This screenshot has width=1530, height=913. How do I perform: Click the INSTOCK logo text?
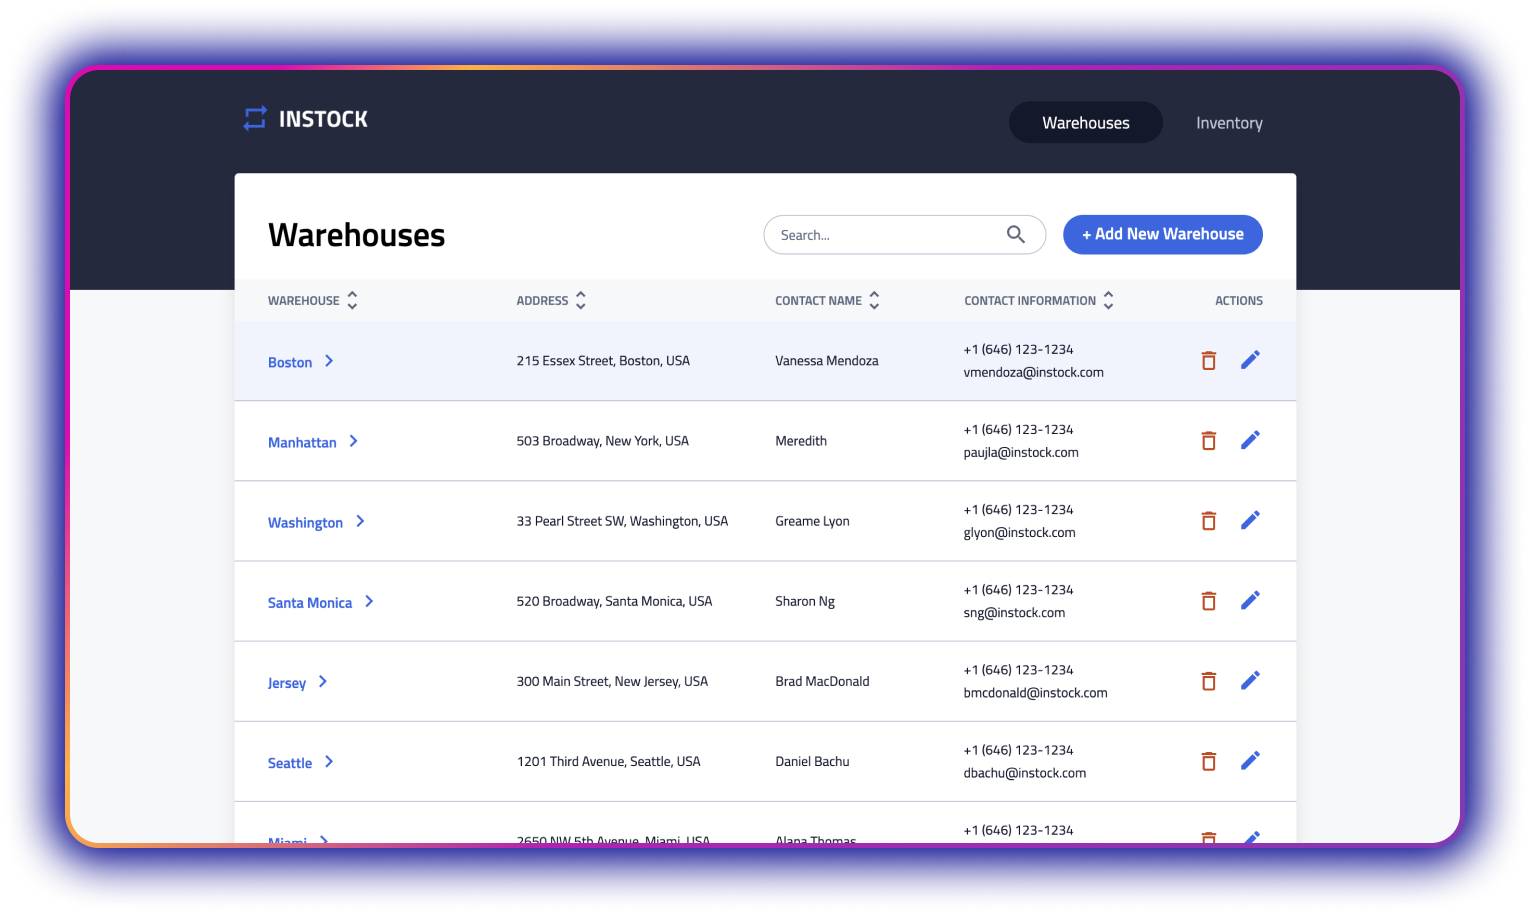click(x=323, y=119)
